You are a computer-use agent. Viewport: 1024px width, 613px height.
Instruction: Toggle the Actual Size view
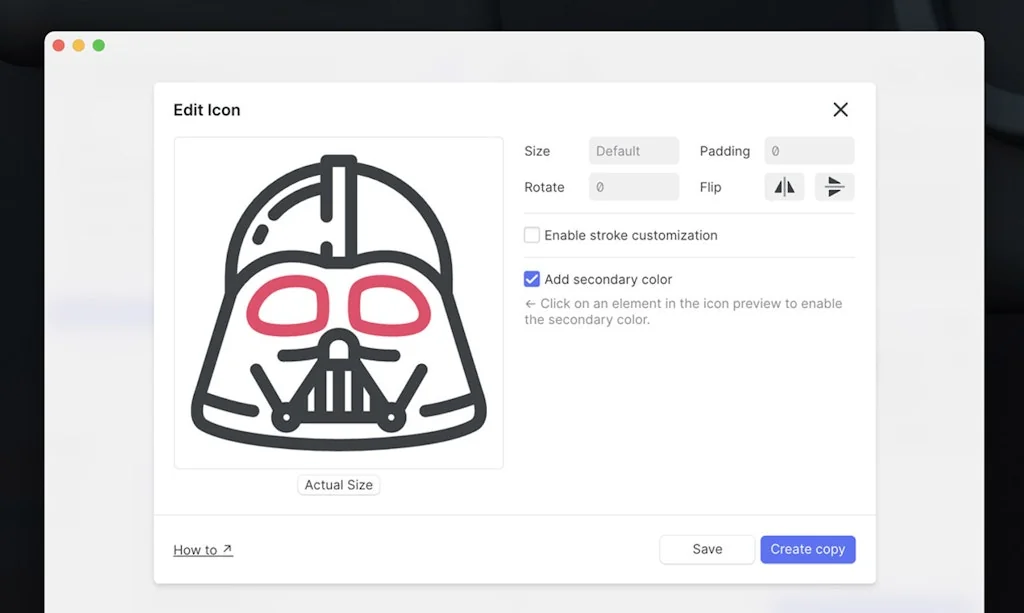pyautogui.click(x=338, y=485)
